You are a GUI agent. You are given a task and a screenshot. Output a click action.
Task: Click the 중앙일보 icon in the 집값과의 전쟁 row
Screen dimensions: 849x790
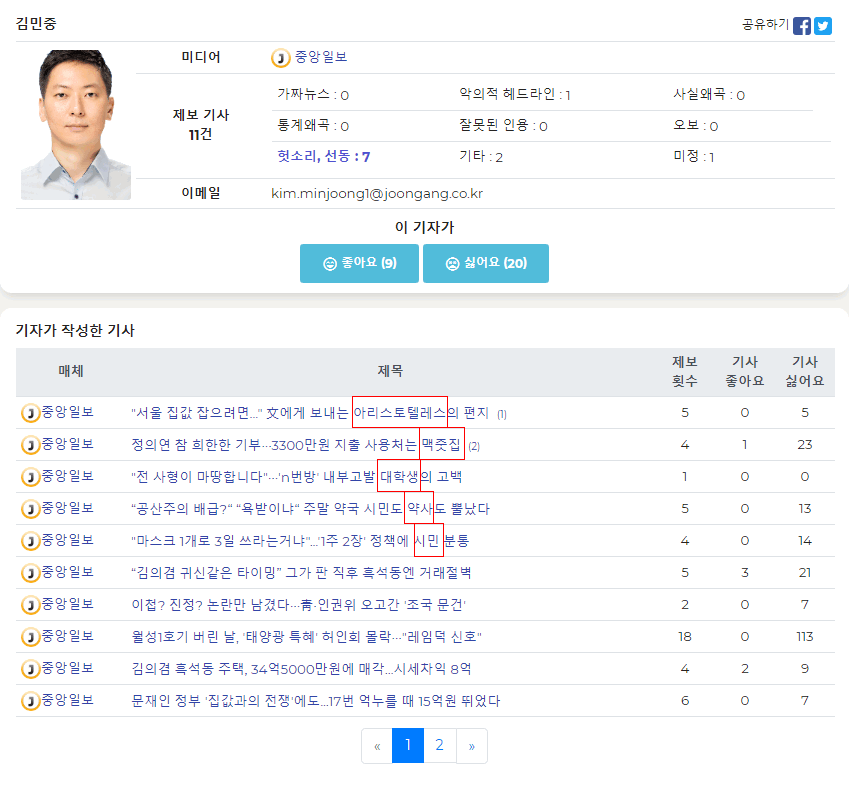pyautogui.click(x=30, y=701)
